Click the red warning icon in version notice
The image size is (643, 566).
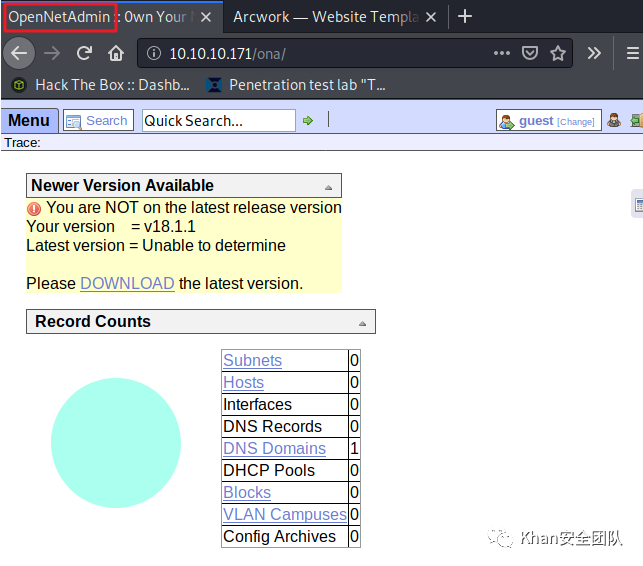coord(34,208)
